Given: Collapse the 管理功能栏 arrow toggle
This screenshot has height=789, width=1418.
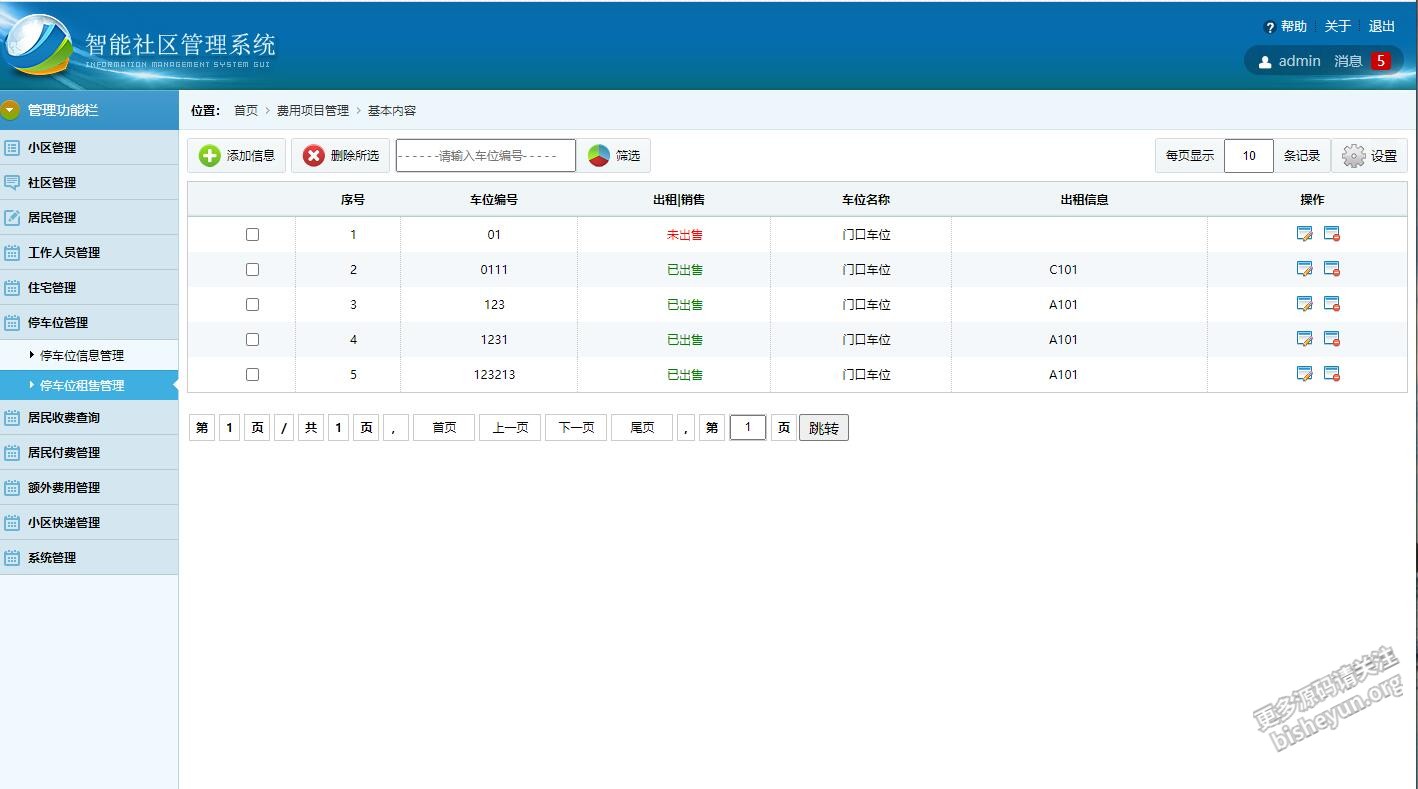Looking at the screenshot, I should tap(10, 110).
